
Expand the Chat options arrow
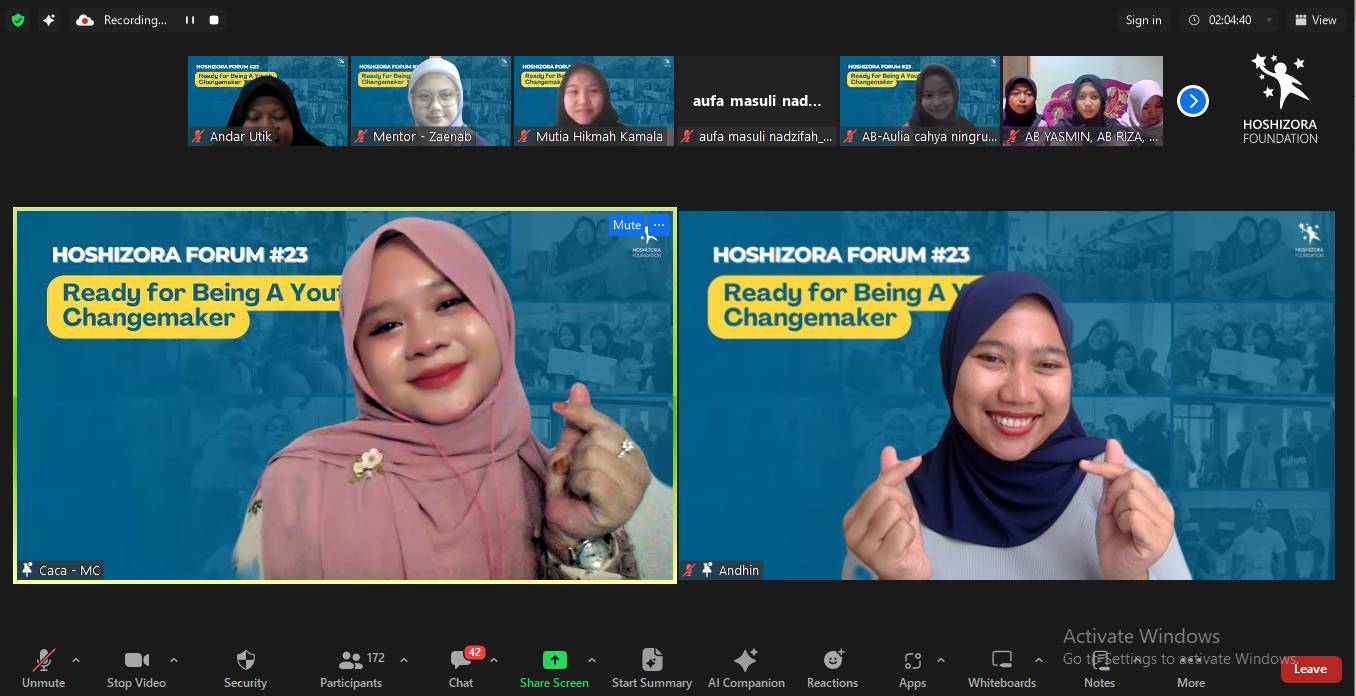(x=494, y=660)
